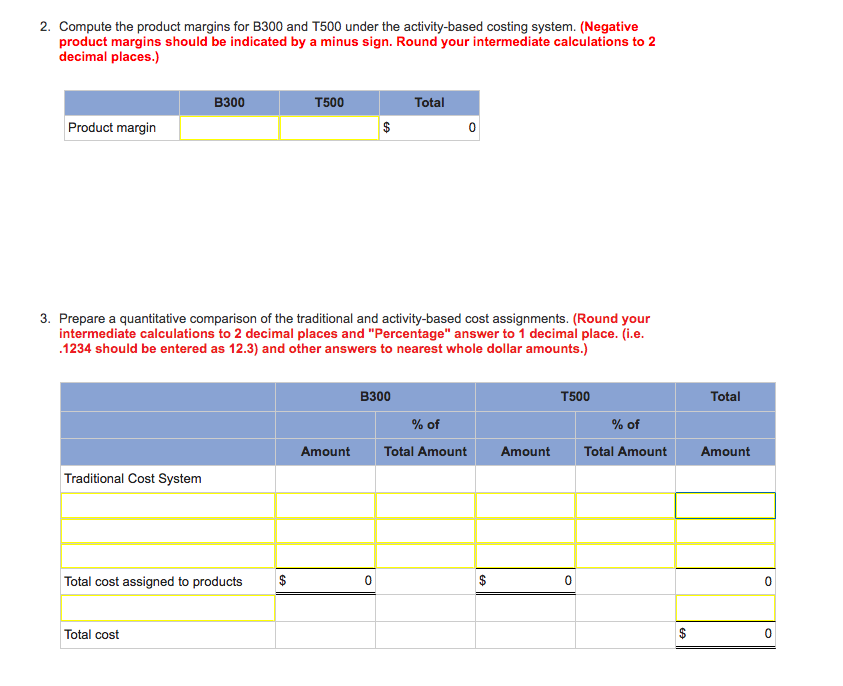Click T500 'Amount' column header
This screenshot has height=686, width=843.
click(x=525, y=452)
